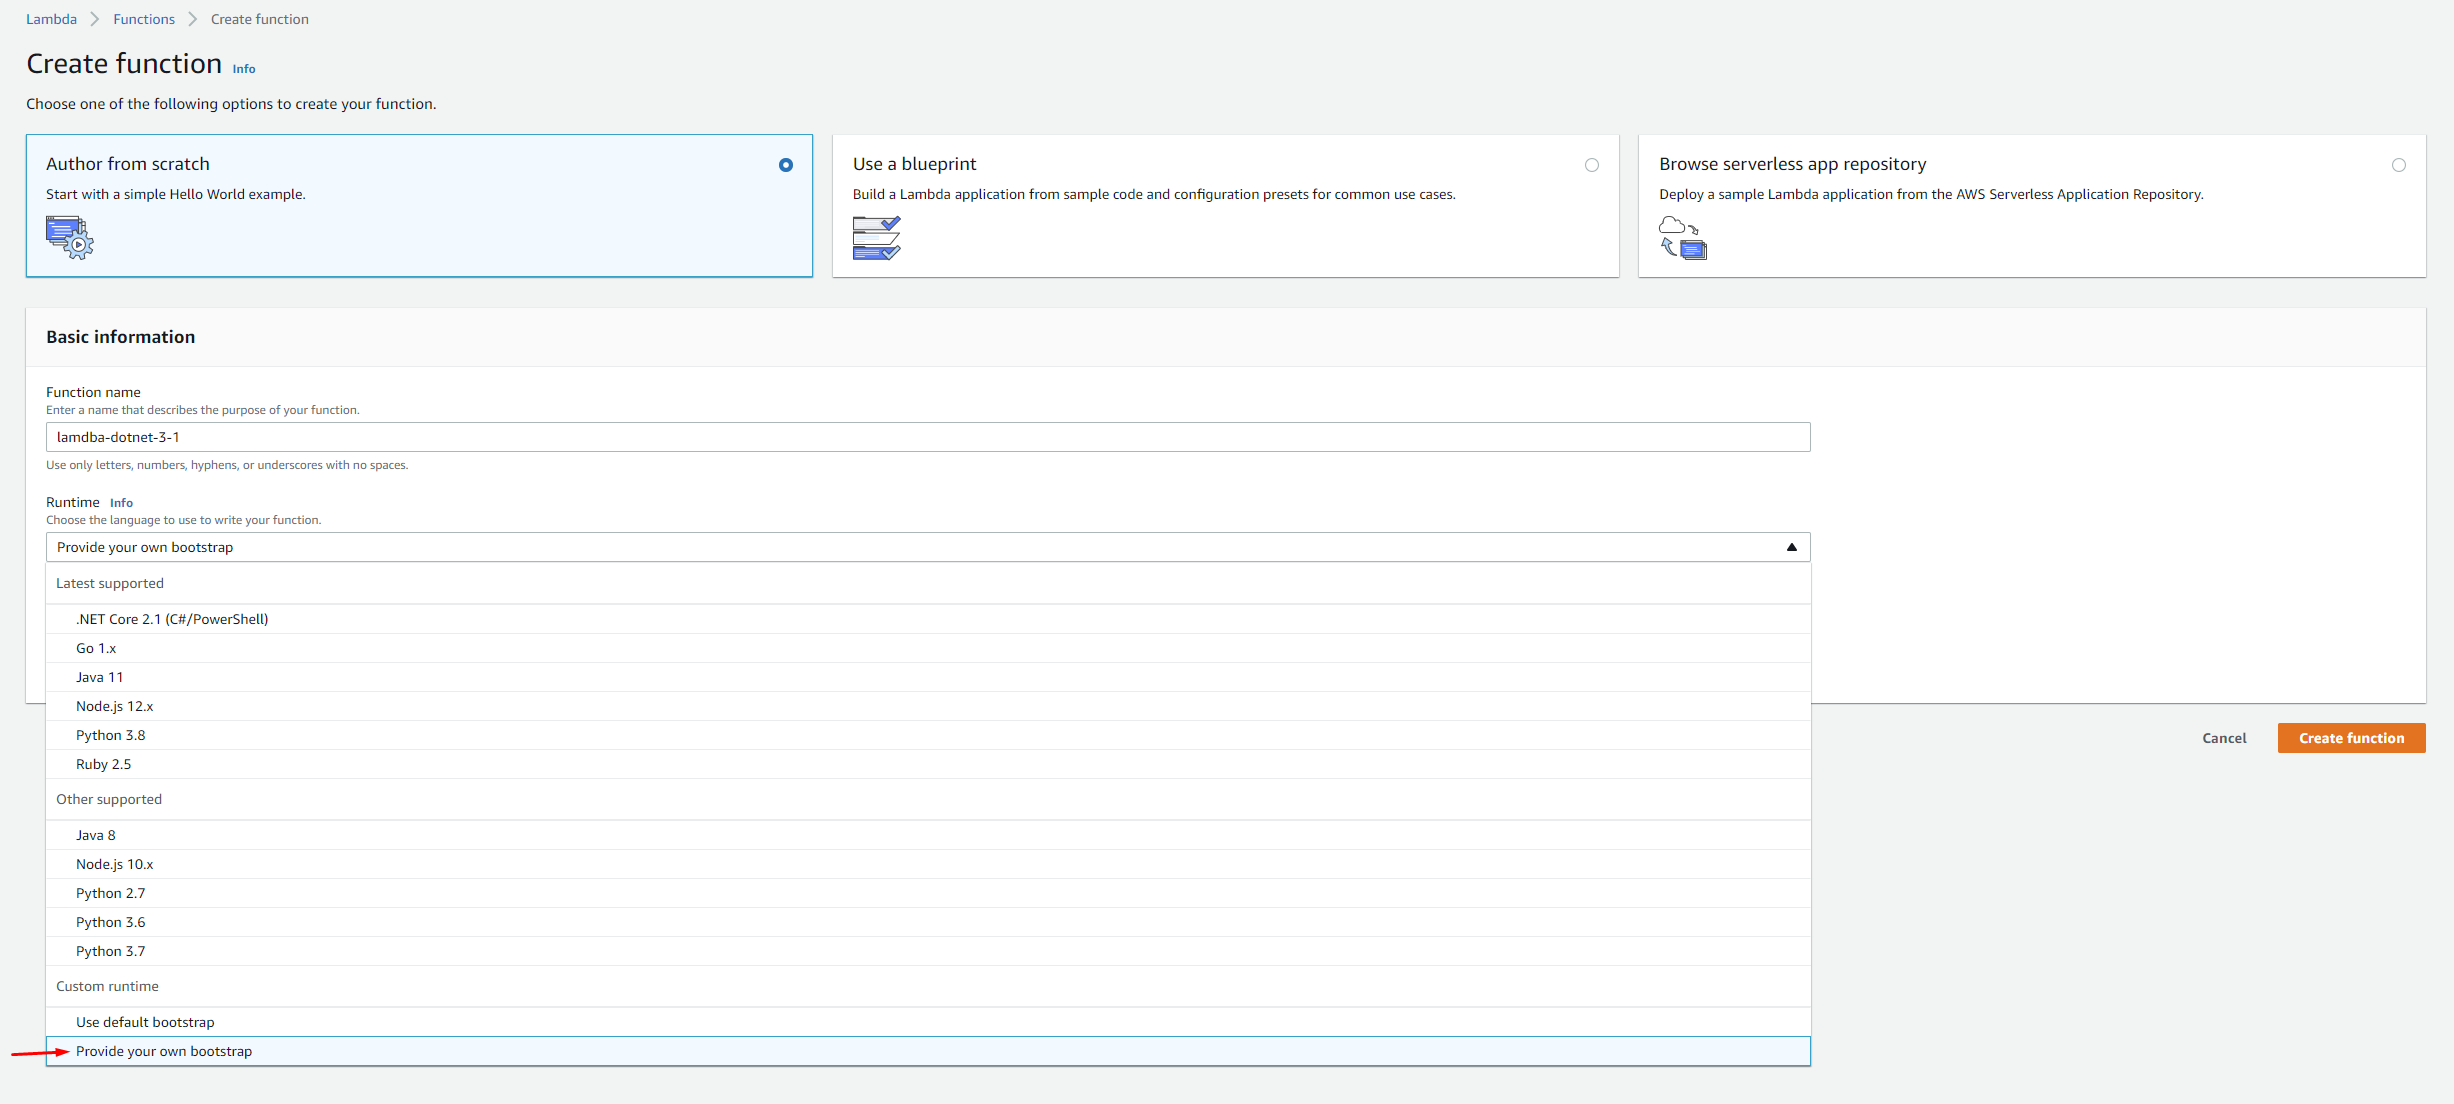The height and width of the screenshot is (1104, 2454).
Task: Expand the Runtime language dropdown menu
Action: (x=927, y=547)
